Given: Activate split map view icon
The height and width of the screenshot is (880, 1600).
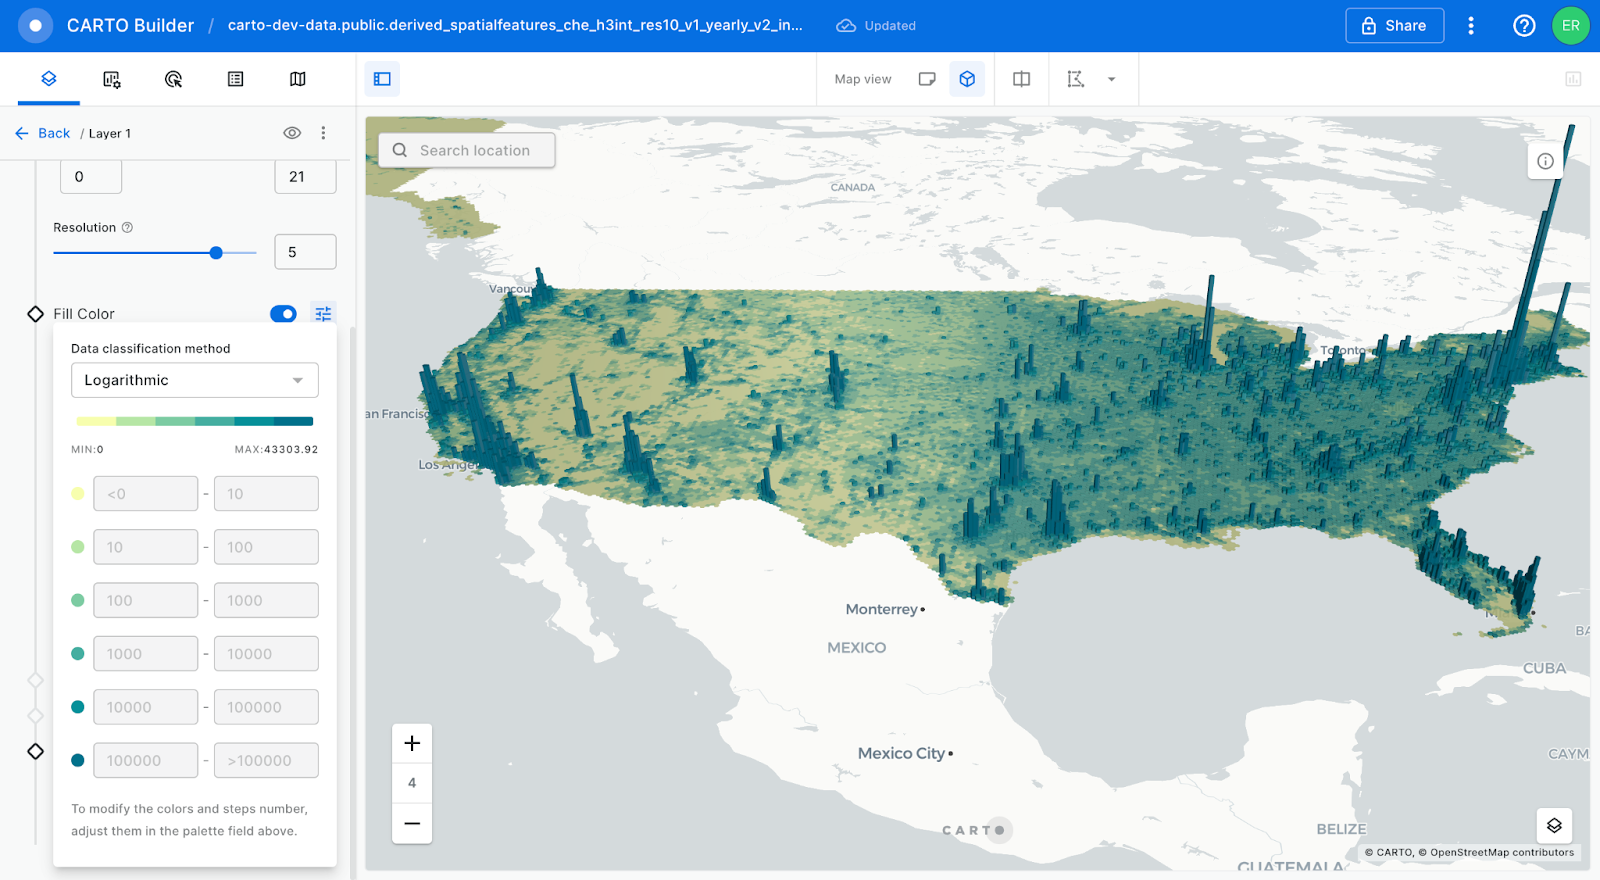Looking at the screenshot, I should click(1021, 79).
